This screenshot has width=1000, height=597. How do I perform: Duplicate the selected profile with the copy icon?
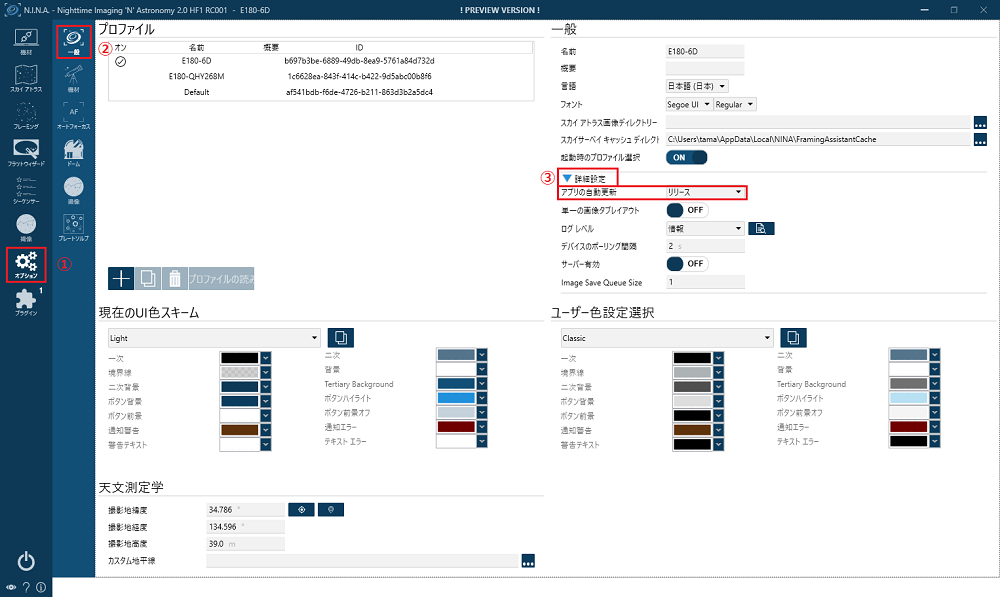(x=148, y=279)
